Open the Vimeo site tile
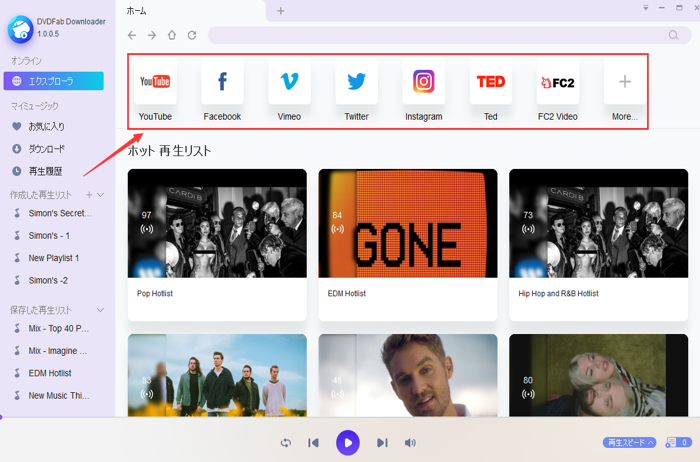The image size is (700, 462). (289, 82)
